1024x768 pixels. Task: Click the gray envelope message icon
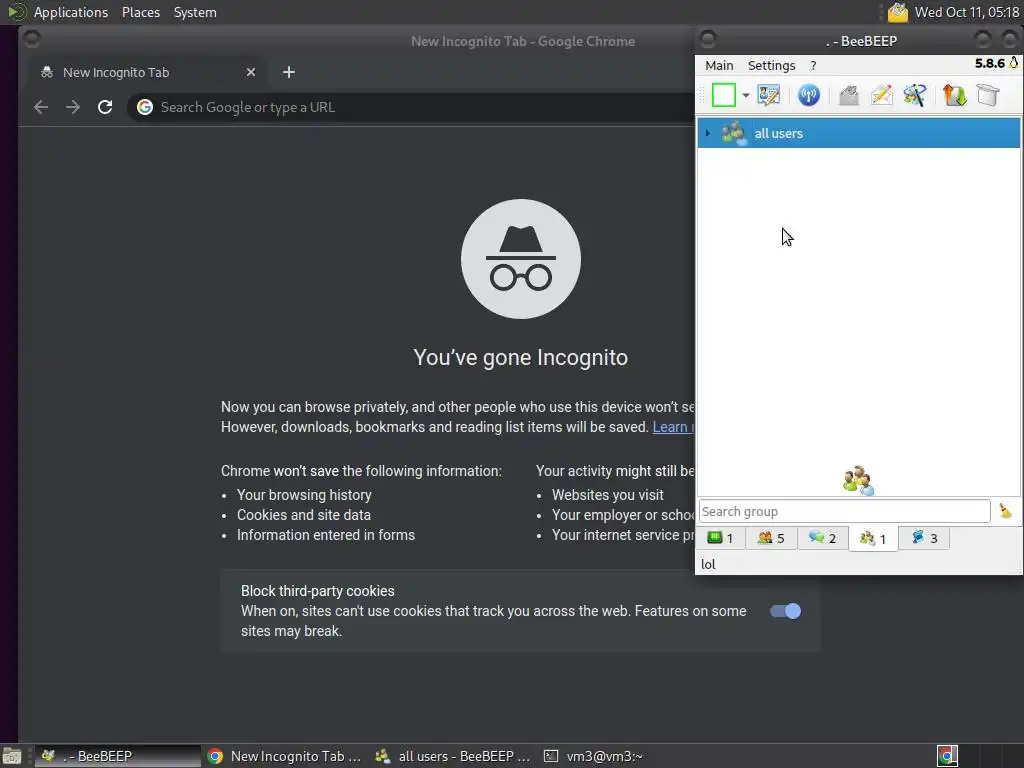(848, 95)
